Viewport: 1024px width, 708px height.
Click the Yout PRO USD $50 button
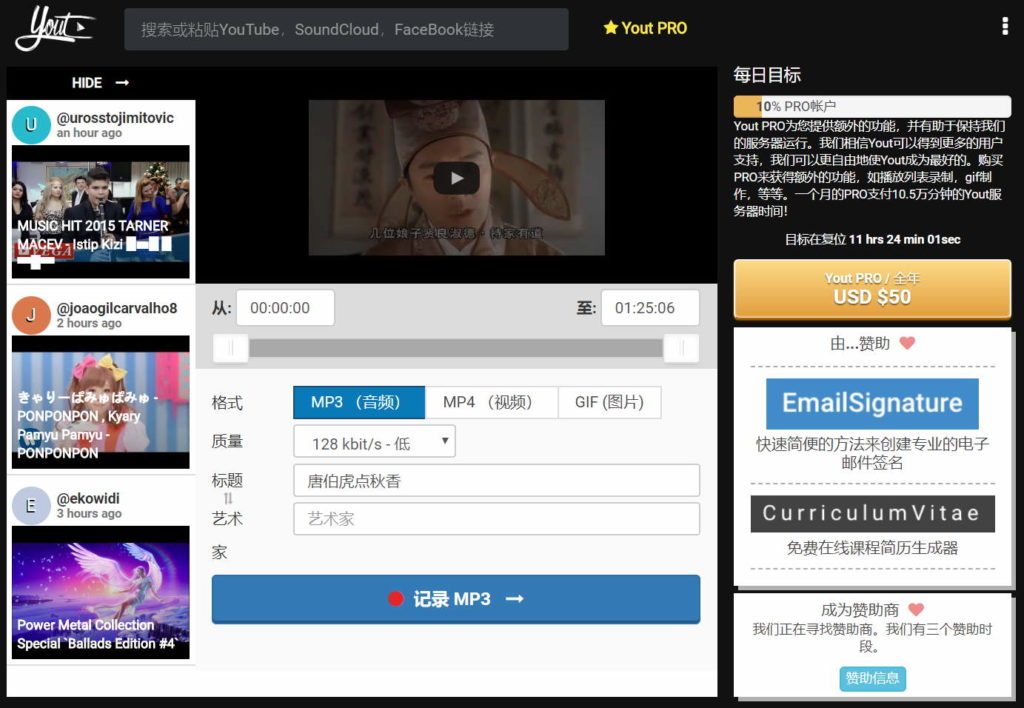click(x=872, y=288)
